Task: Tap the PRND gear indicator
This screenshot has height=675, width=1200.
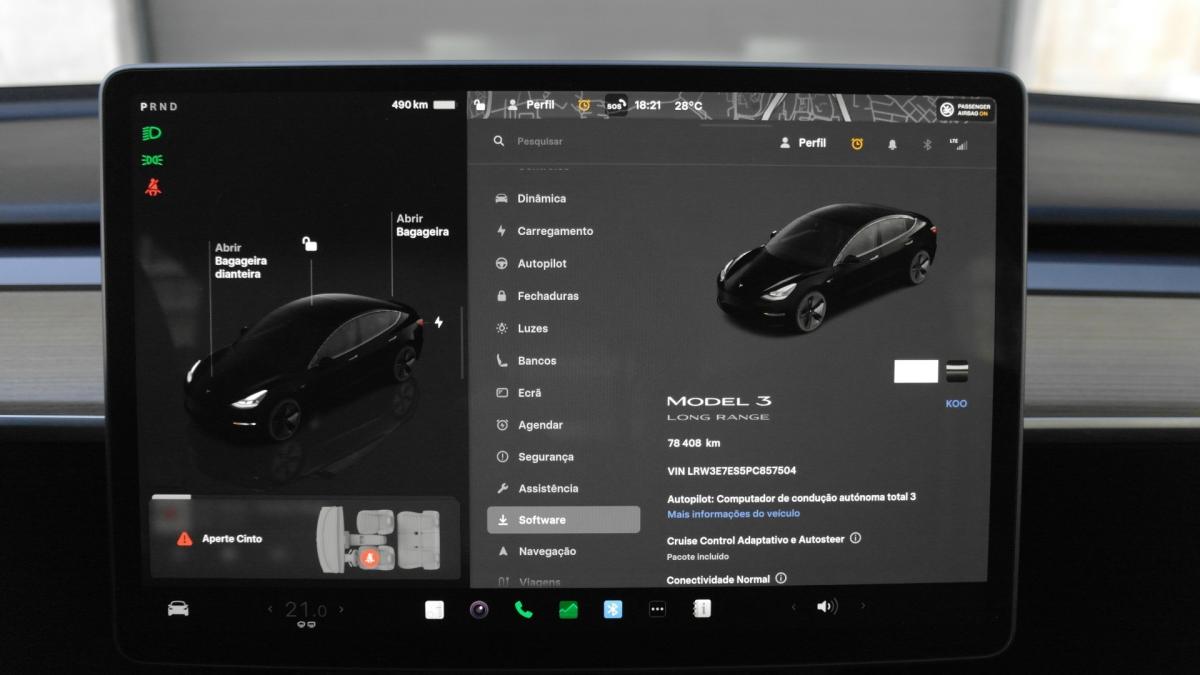Action: coord(159,106)
